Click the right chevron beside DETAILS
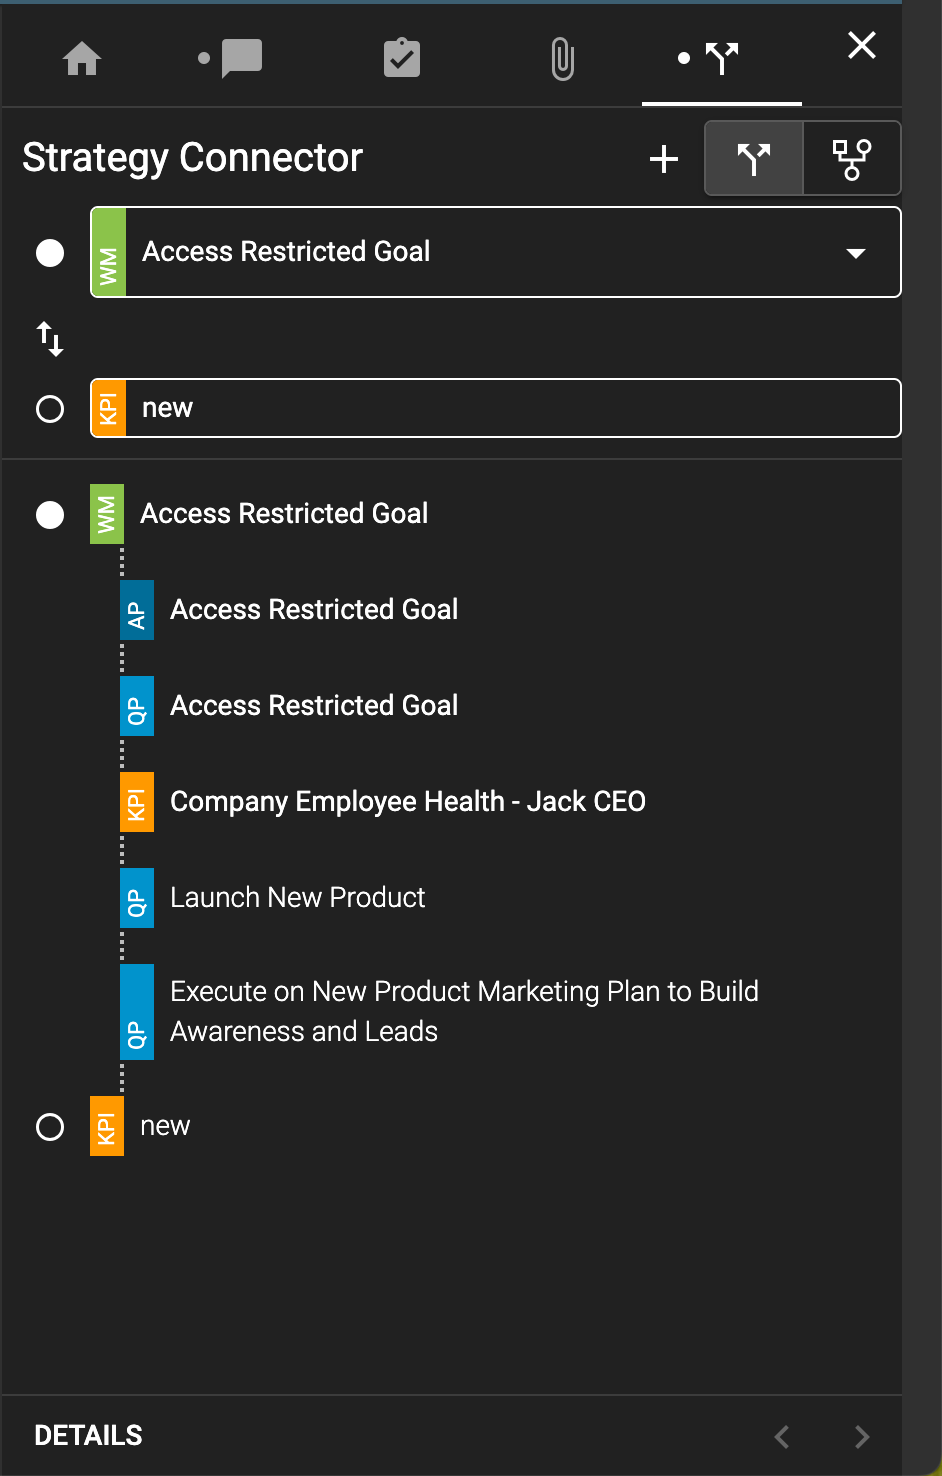Image resolution: width=942 pixels, height=1476 pixels. click(861, 1436)
